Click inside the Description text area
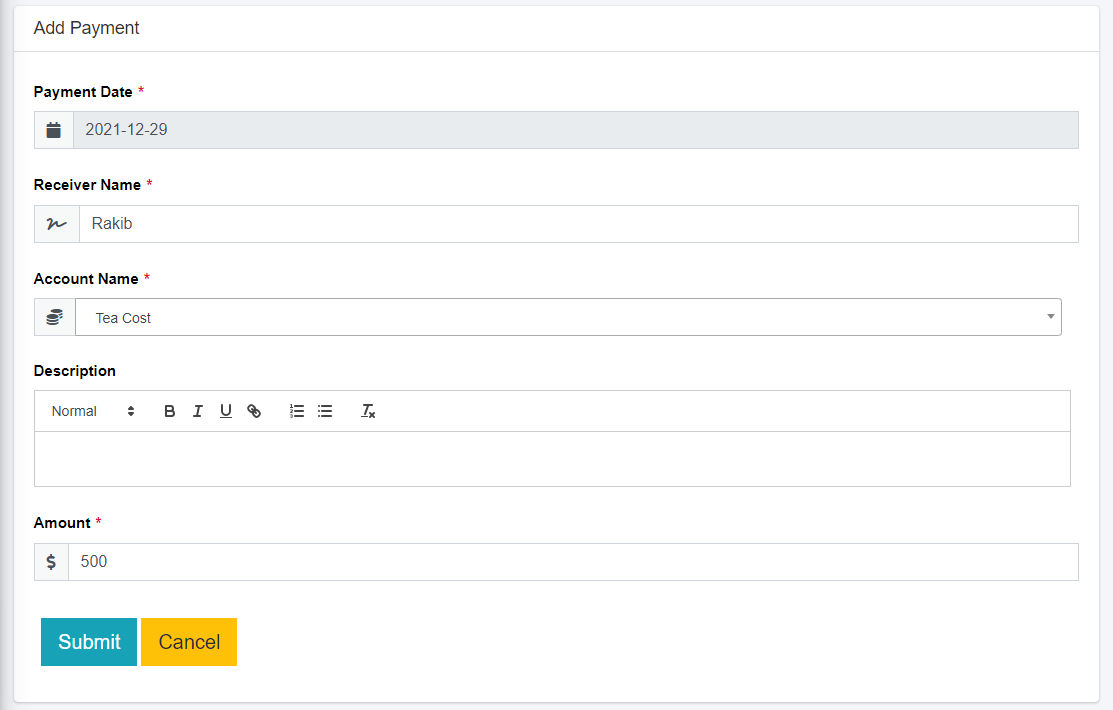 (552, 459)
